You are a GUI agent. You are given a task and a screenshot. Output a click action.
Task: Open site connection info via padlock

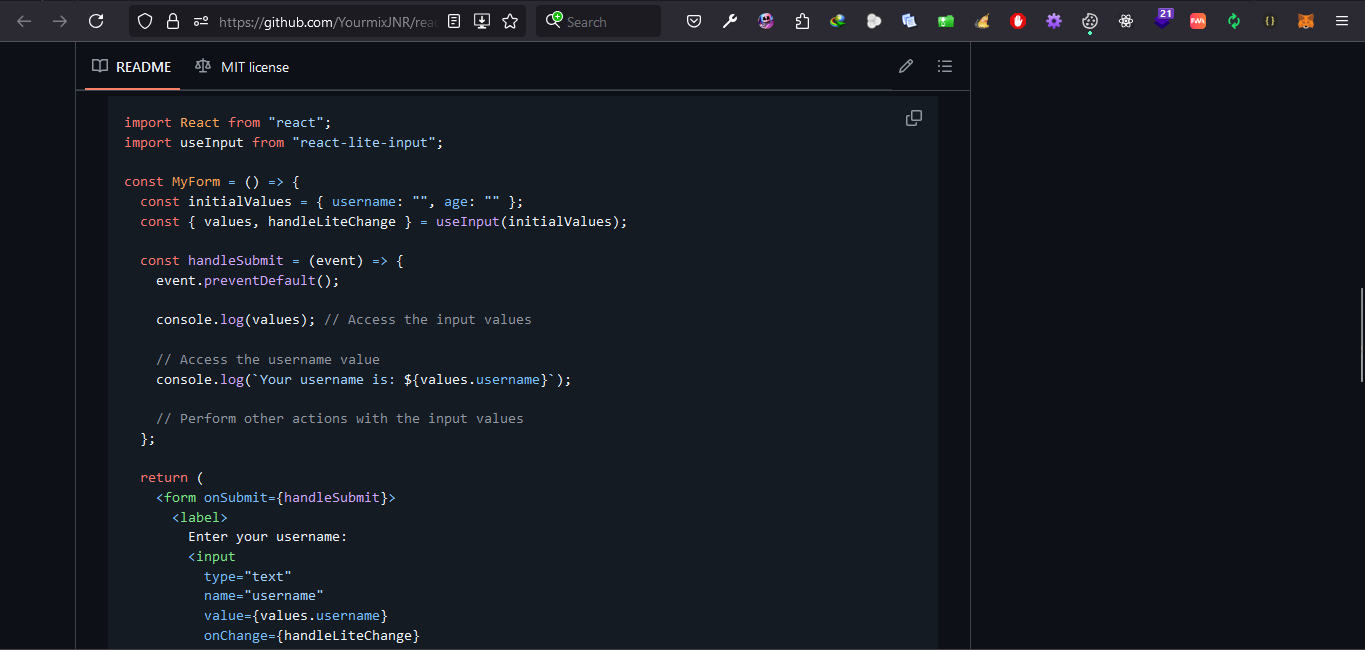173,20
